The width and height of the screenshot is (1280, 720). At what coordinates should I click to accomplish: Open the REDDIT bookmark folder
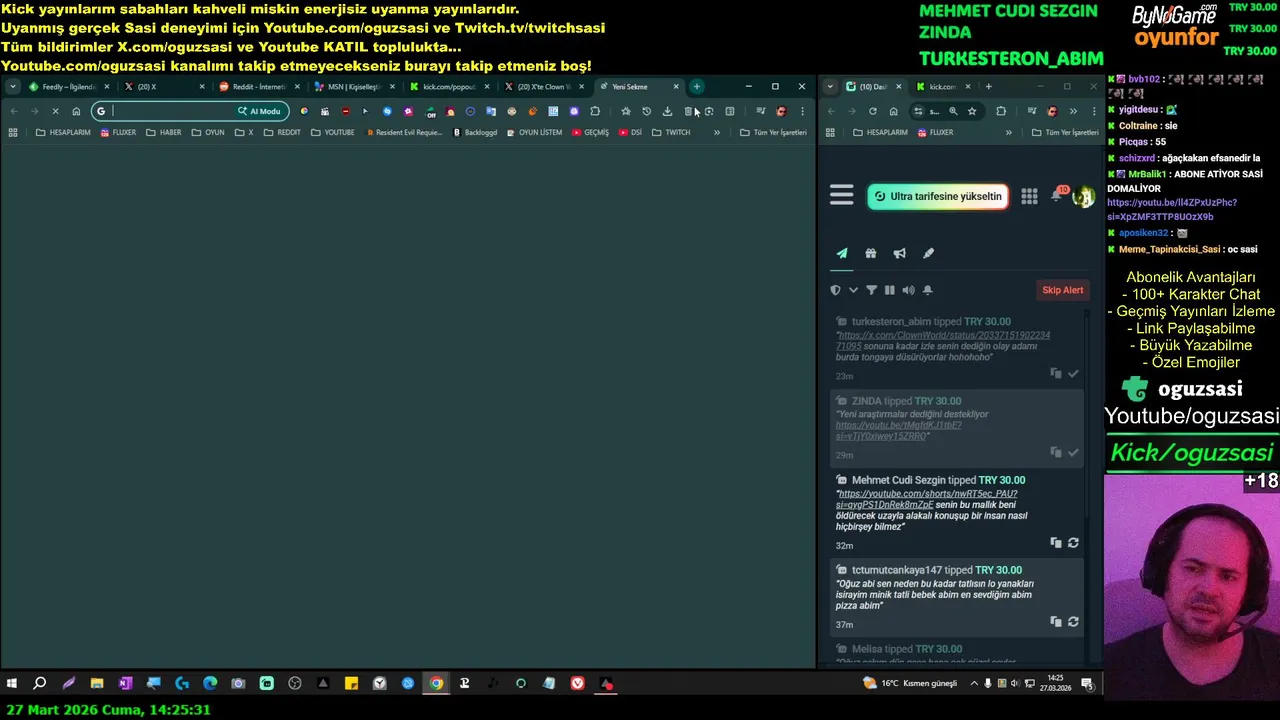(x=282, y=132)
